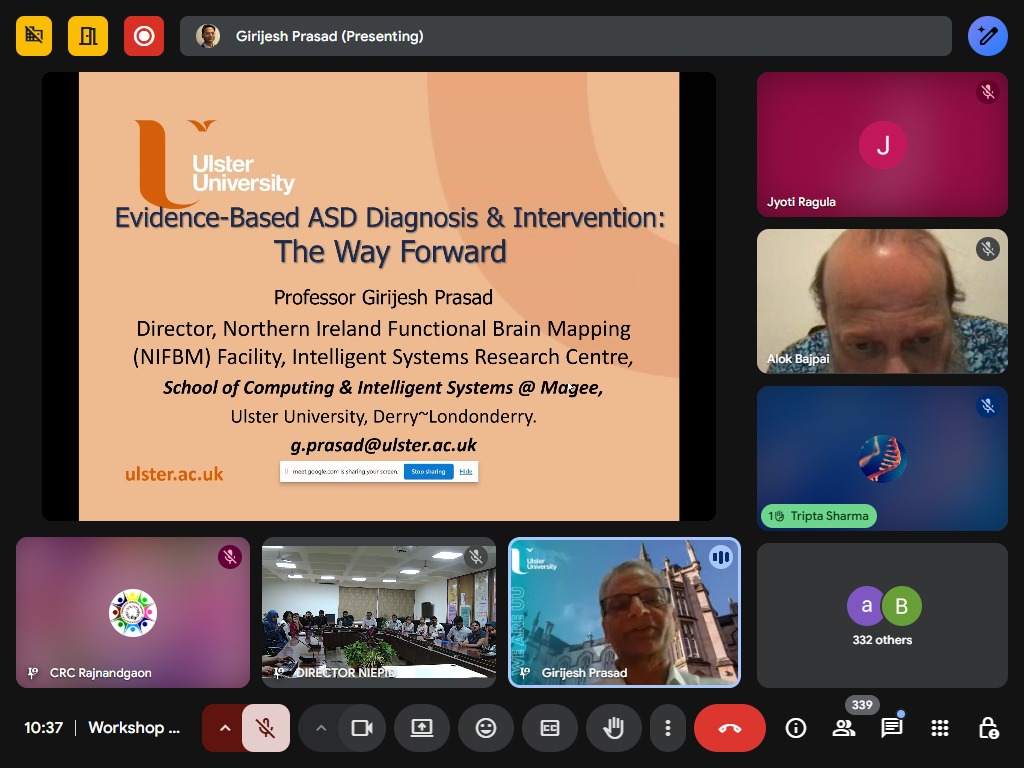Select CRC Rajnandgaon participant tile
1024x768 pixels.
[133, 613]
